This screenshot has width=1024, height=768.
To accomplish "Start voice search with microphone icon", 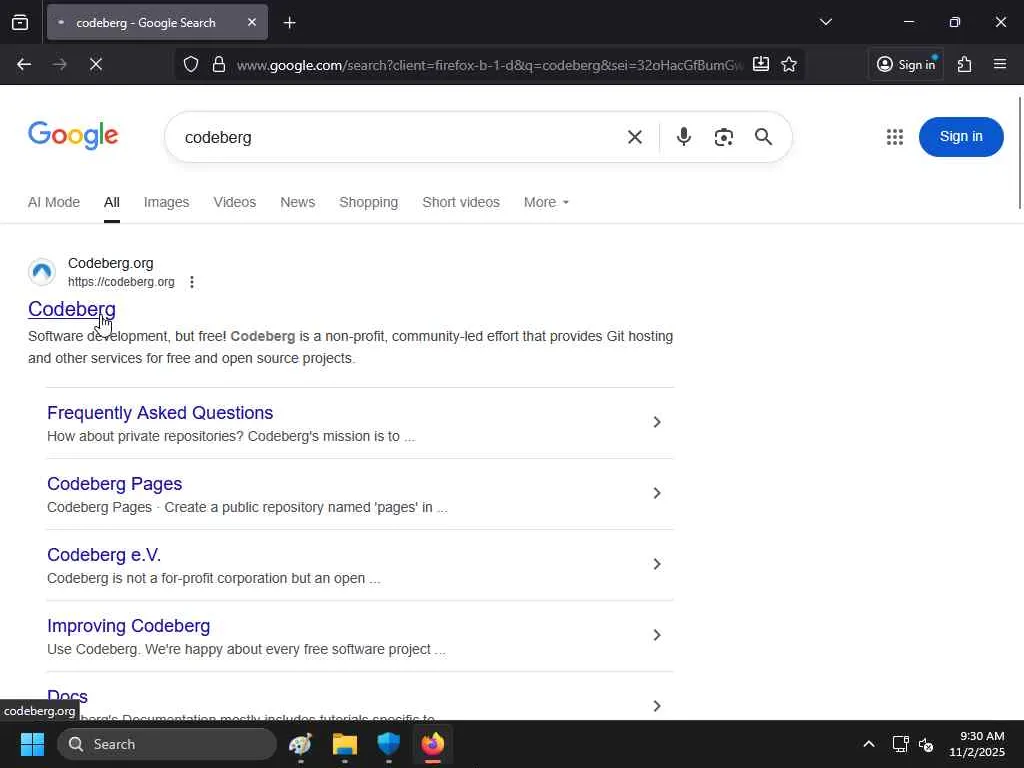I will [684, 137].
